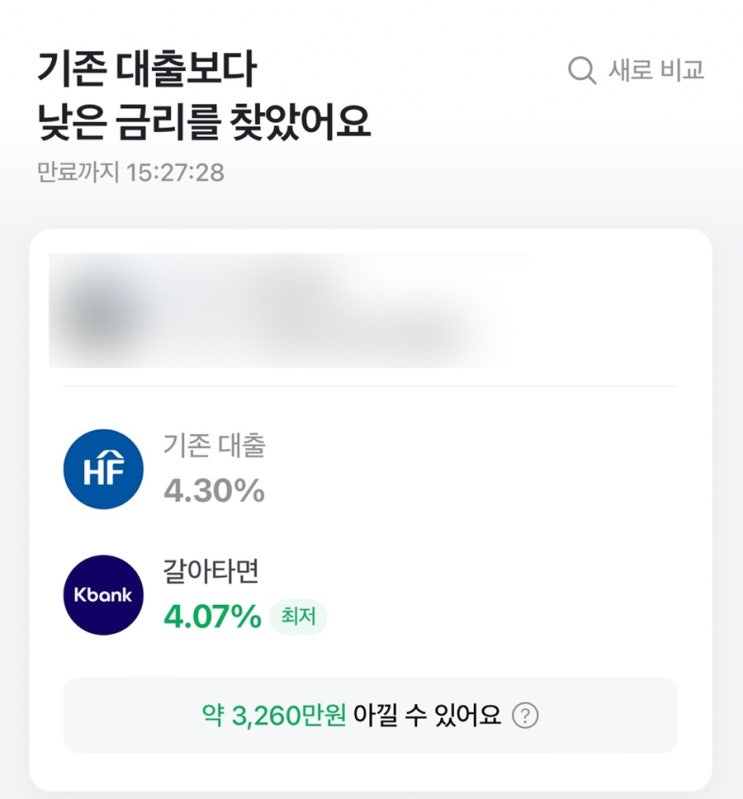This screenshot has height=799, width=743.
Task: Select the 기존 대출 label
Action: tap(214, 446)
